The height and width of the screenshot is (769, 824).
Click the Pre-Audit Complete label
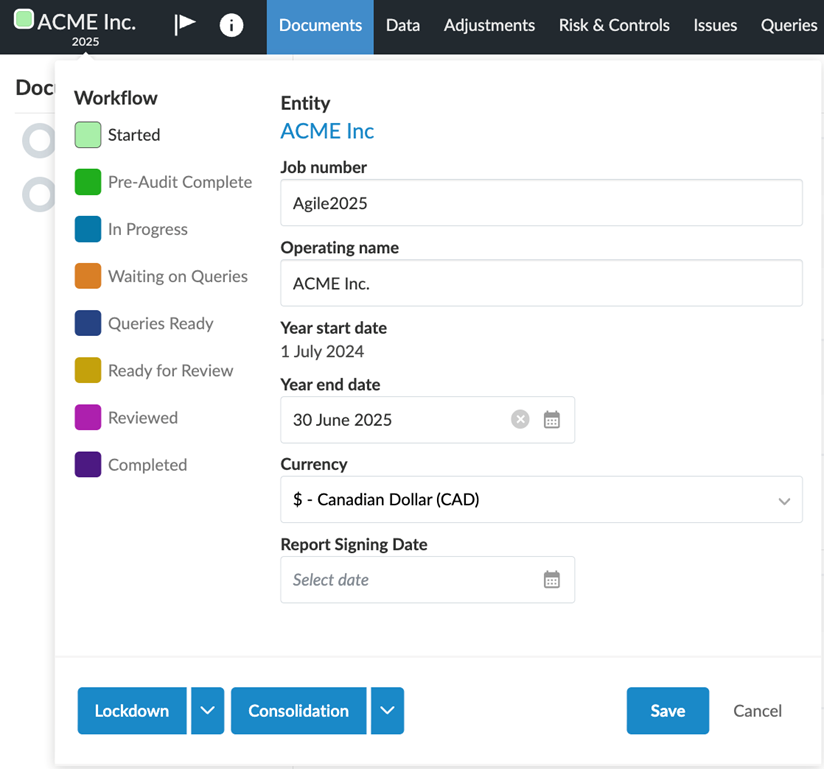pos(180,182)
